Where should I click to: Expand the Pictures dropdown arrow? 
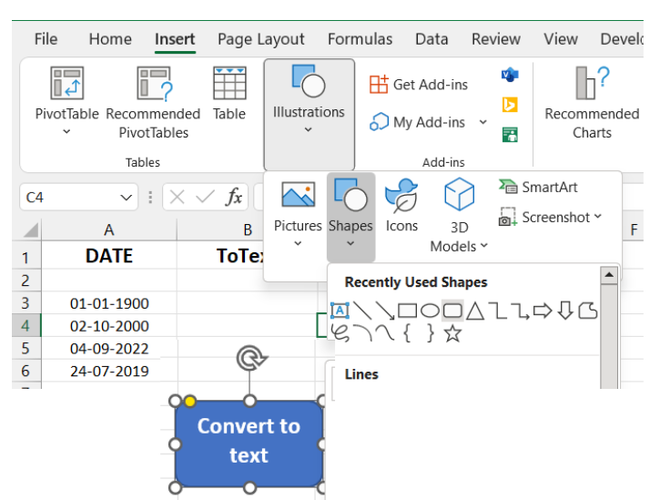pyautogui.click(x=298, y=243)
